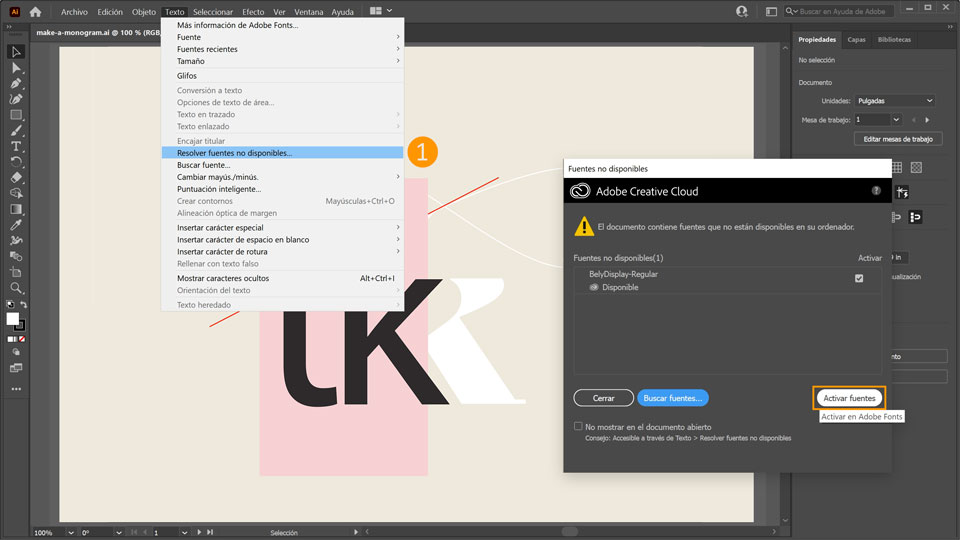Select the Symbol Sprayer tool

click(17, 241)
